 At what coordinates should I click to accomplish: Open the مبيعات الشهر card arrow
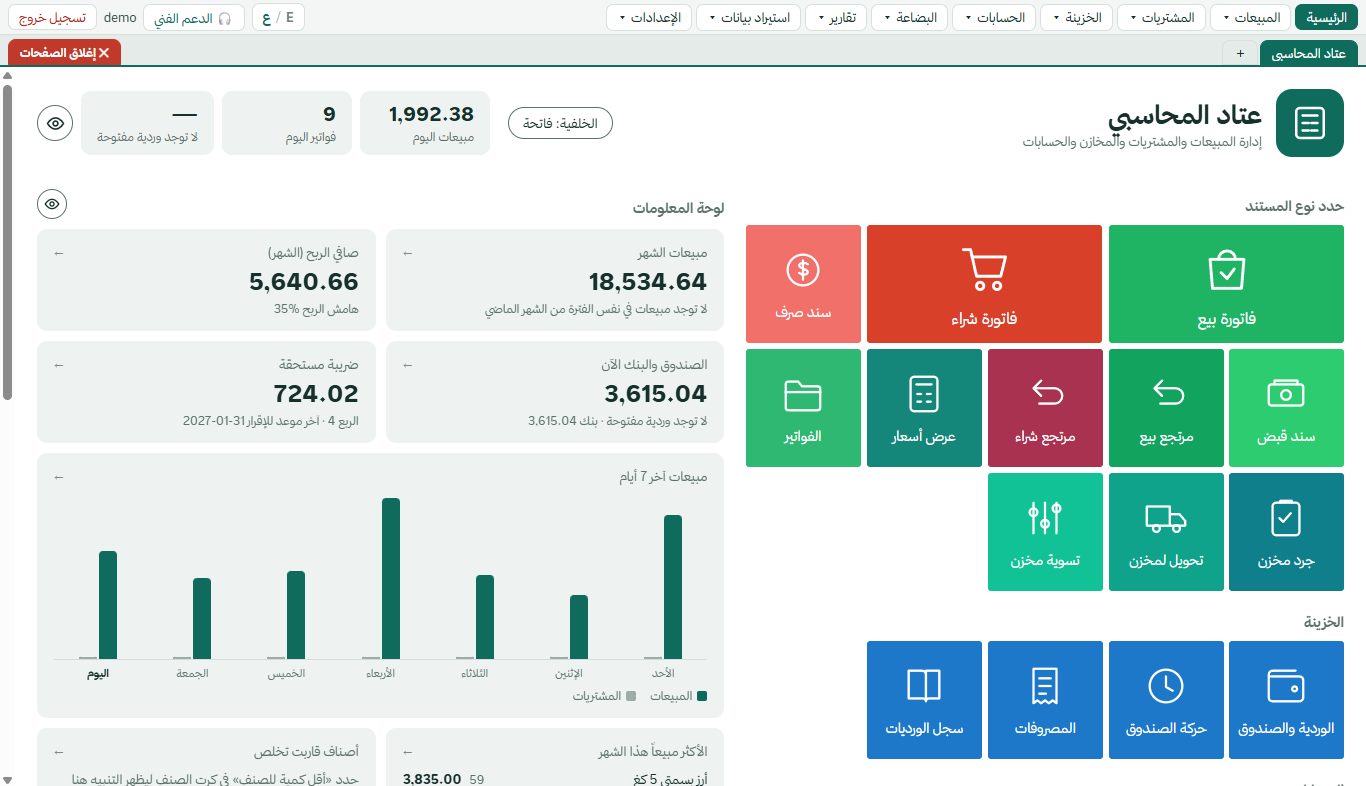(407, 253)
